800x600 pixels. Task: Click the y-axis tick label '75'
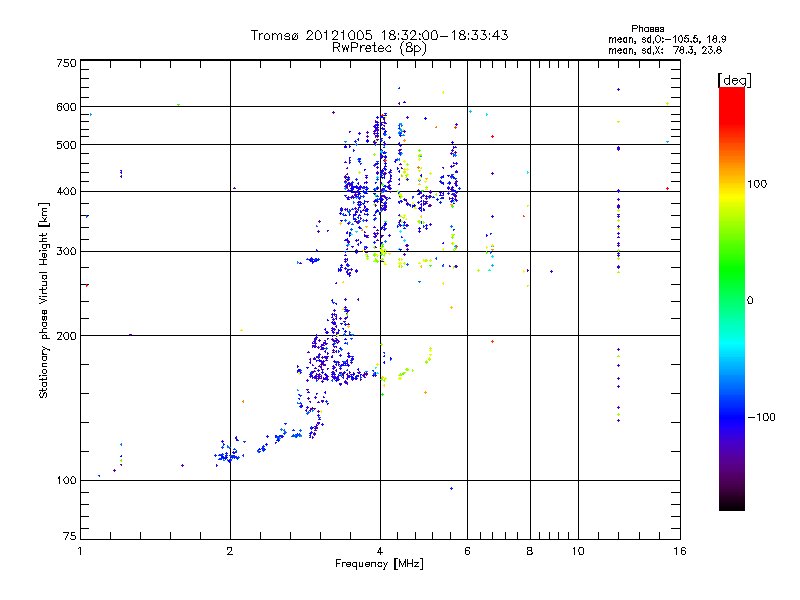pos(70,536)
